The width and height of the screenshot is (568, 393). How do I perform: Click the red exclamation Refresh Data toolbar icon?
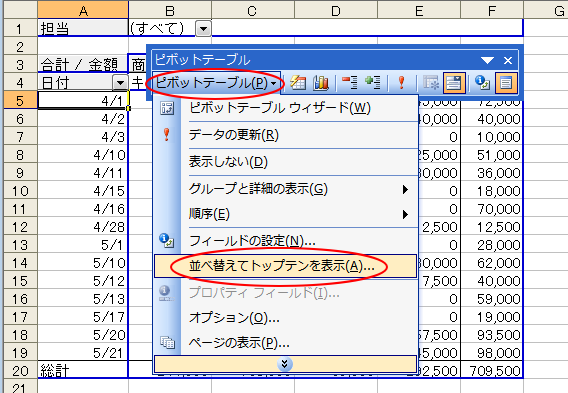pyautogui.click(x=401, y=83)
